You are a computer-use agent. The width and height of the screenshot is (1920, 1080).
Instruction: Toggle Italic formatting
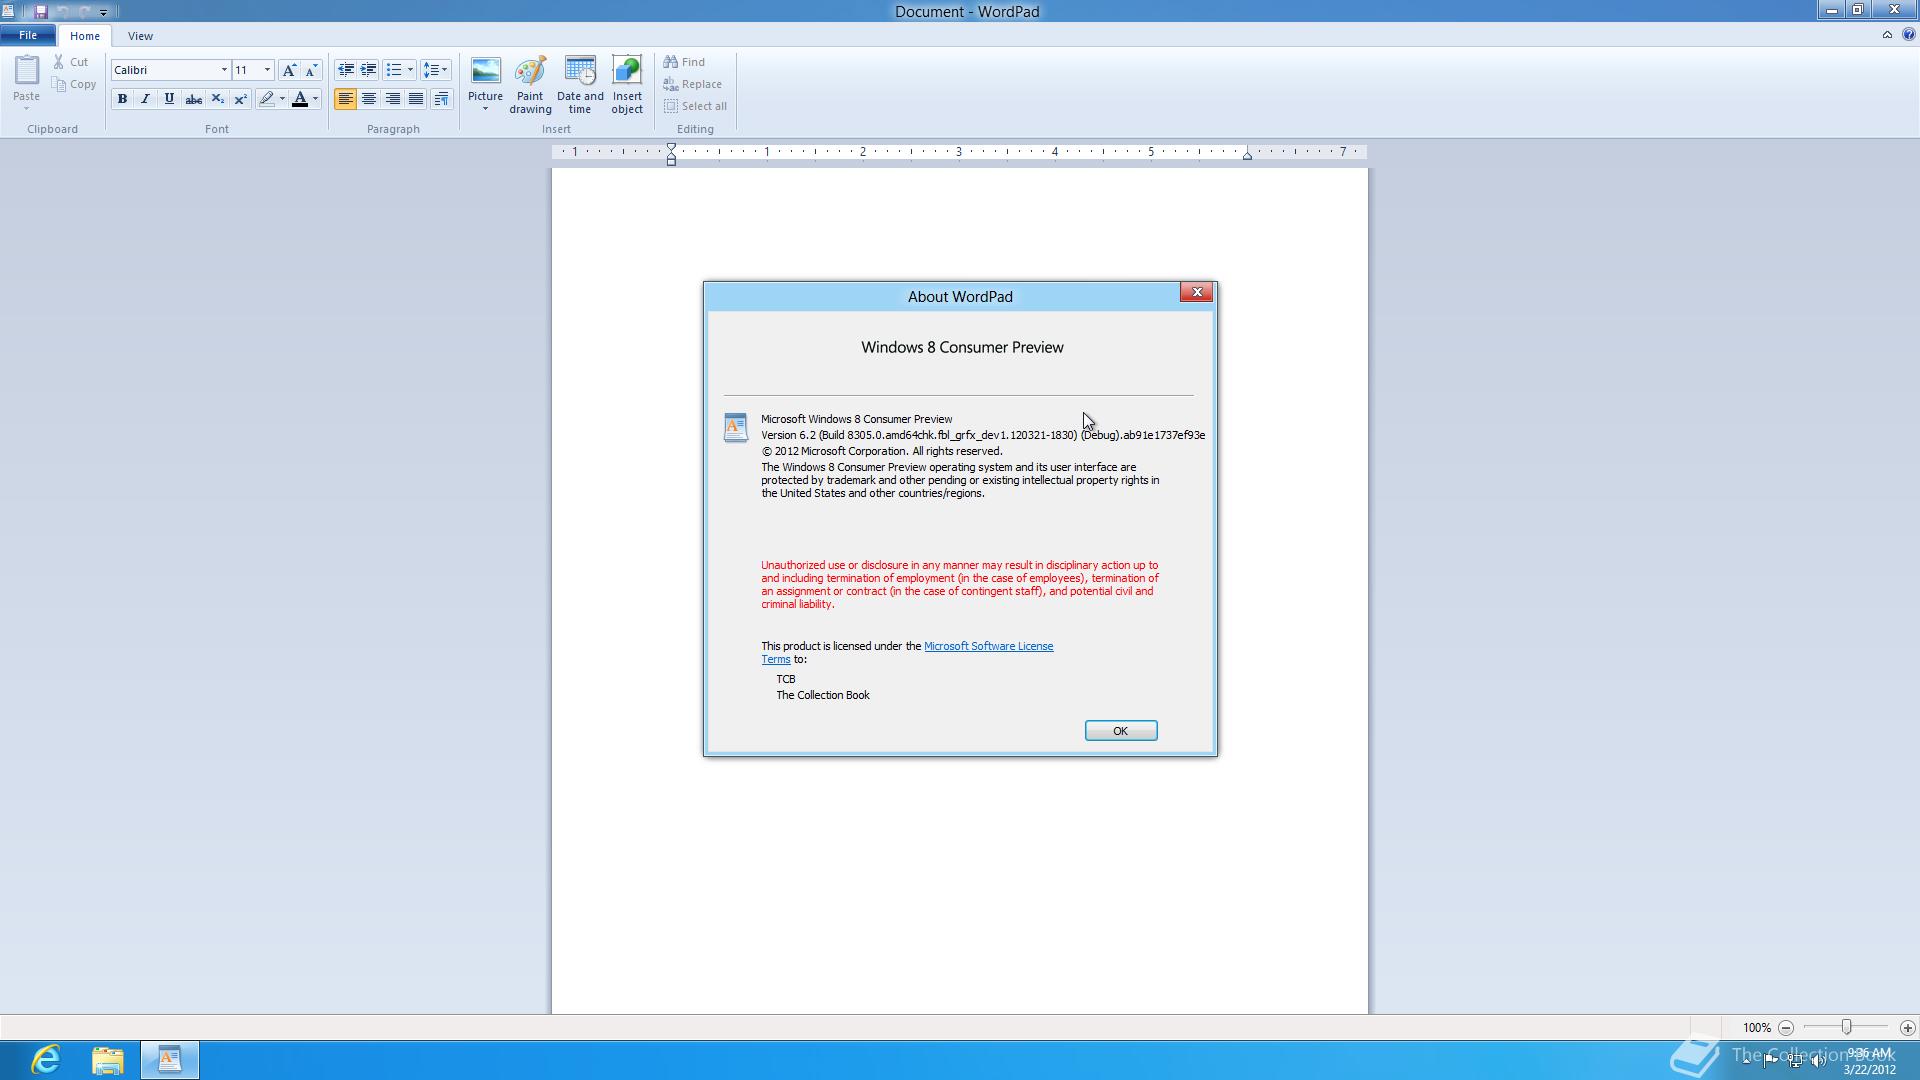[x=145, y=99]
